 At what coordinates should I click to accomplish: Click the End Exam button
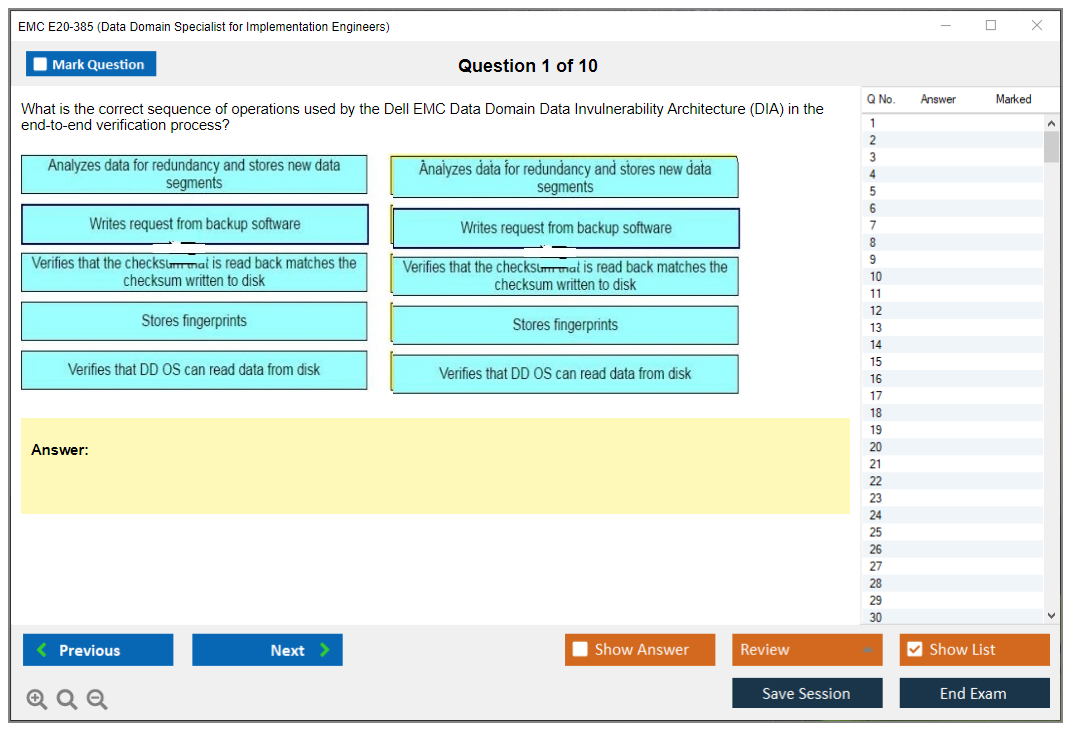(974, 693)
